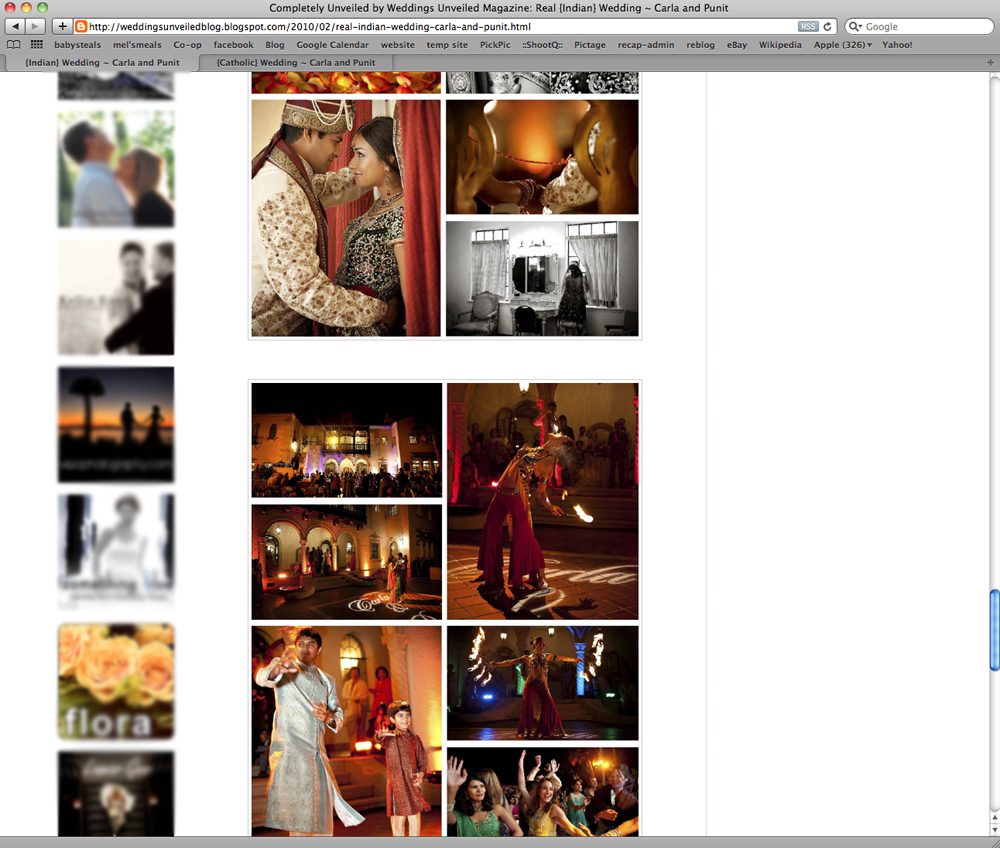Open Top Sites grid icon
1000x848 pixels.
click(36, 45)
